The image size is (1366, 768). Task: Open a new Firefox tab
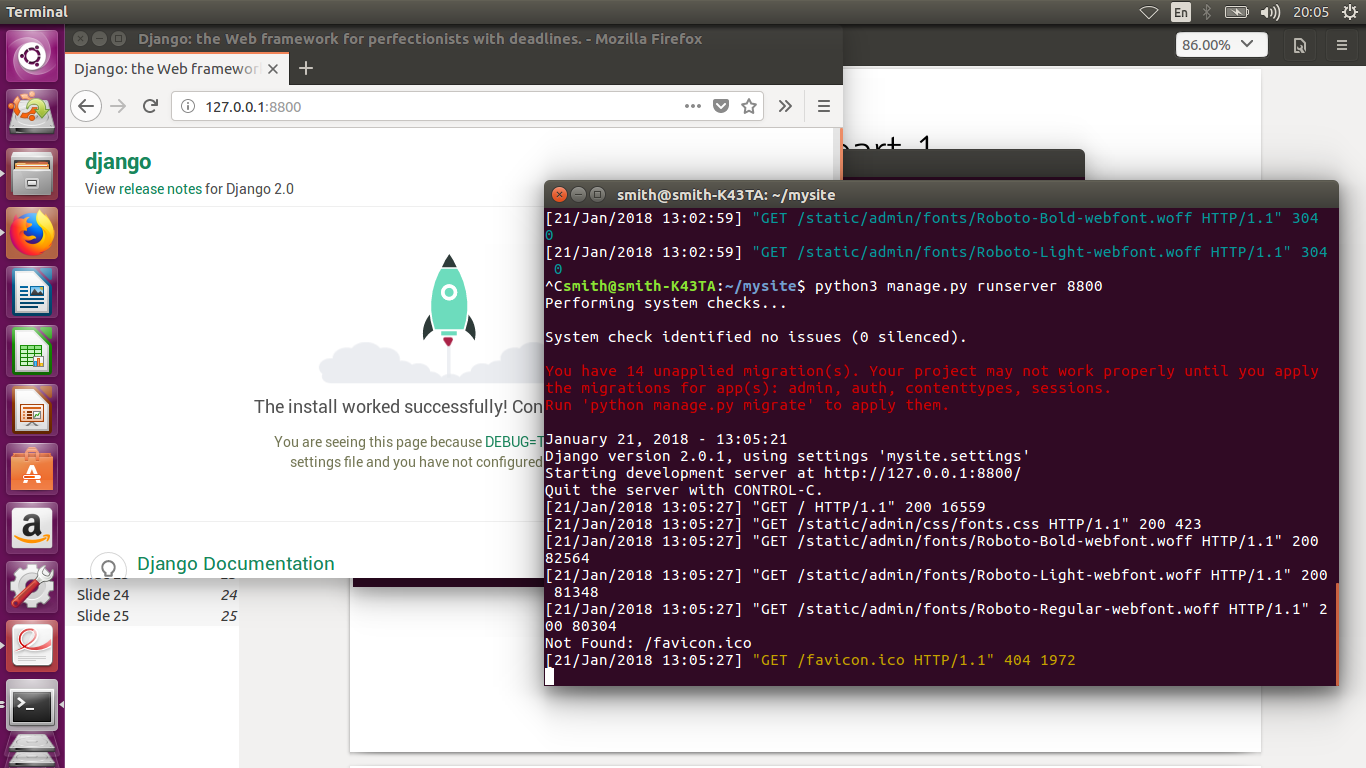306,68
